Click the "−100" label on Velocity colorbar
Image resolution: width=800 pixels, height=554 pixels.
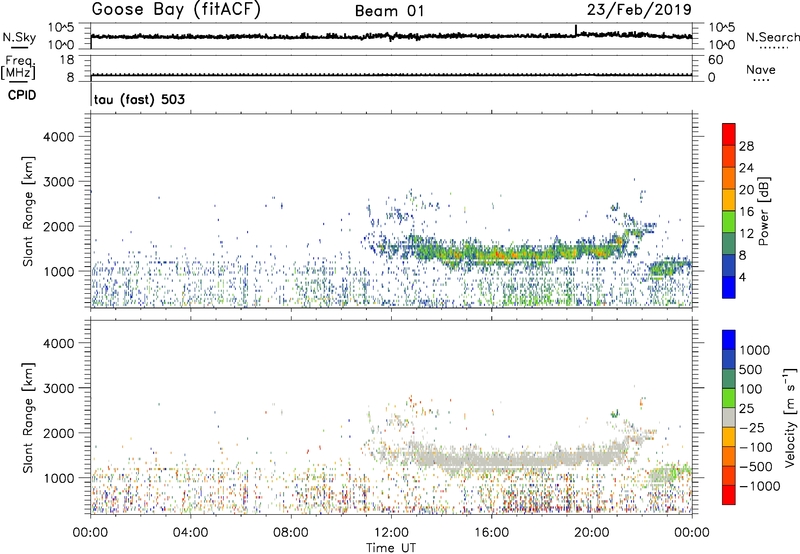pos(756,447)
